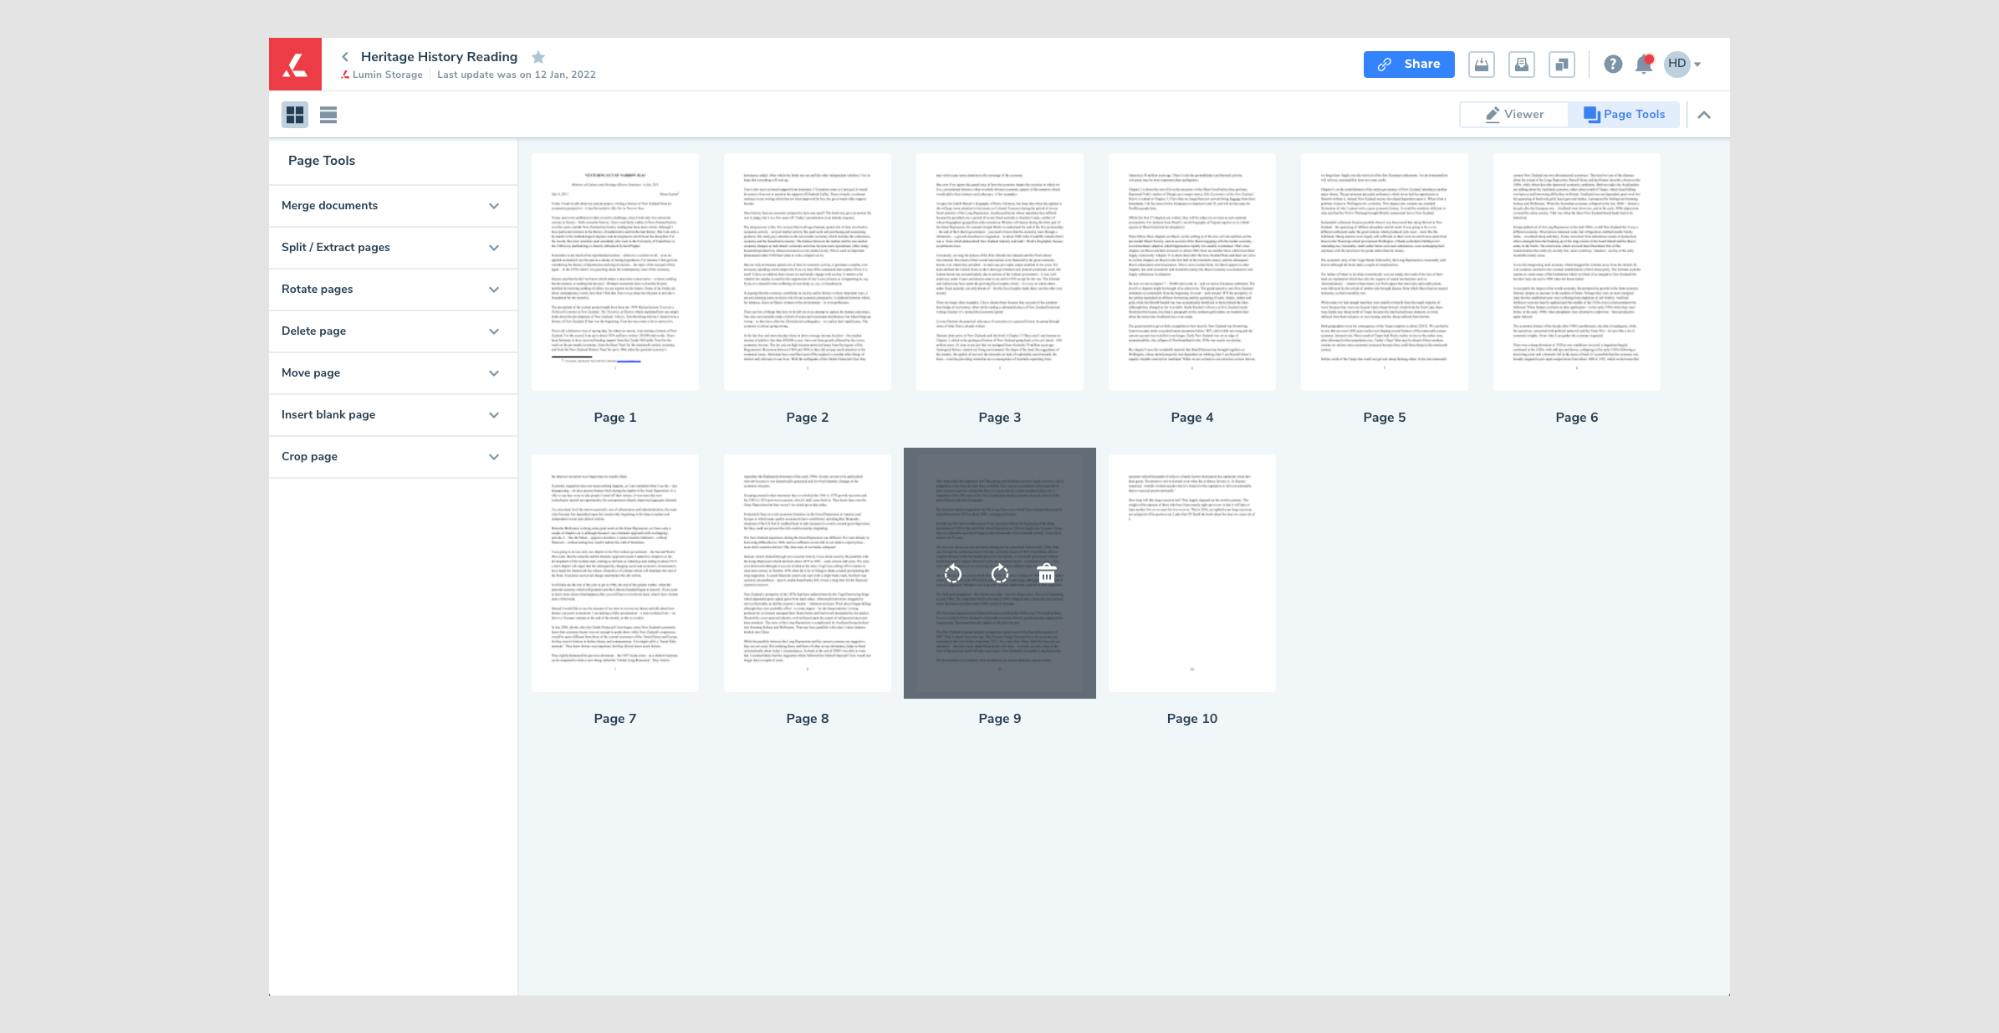Expand the Delete page section
The height and width of the screenshot is (1033, 1999).
pyautogui.click(x=393, y=332)
